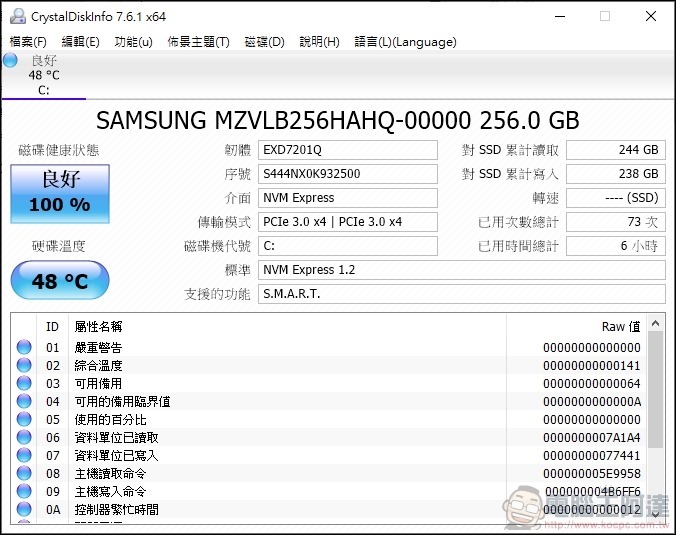Click status circle for attribute 09 主機寫入命令
Screen dimensions: 676x535
pos(24,491)
